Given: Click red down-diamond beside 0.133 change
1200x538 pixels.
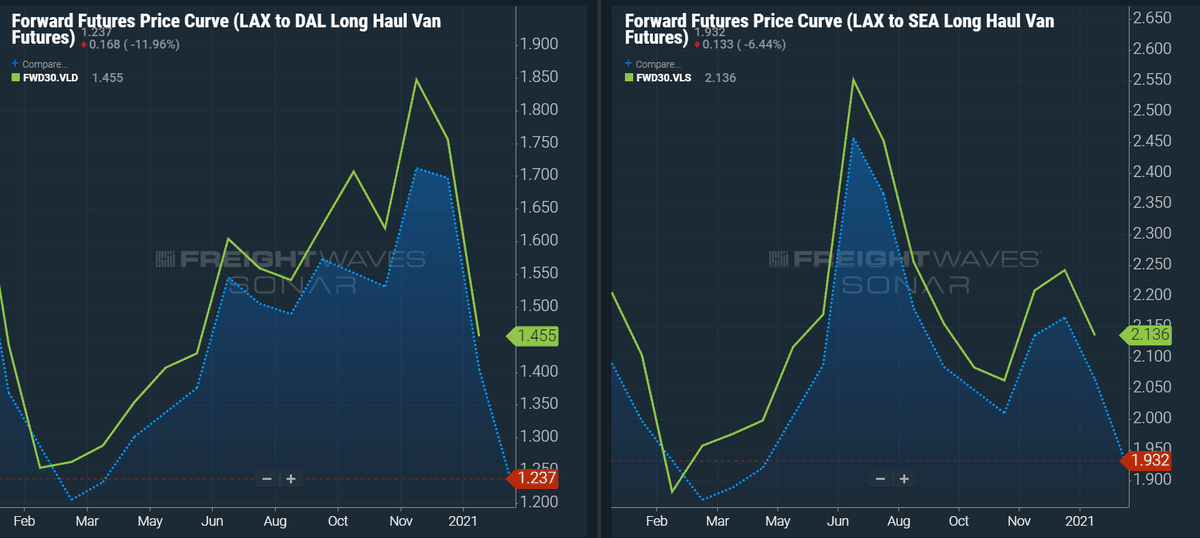Looking at the screenshot, I should tap(698, 44).
